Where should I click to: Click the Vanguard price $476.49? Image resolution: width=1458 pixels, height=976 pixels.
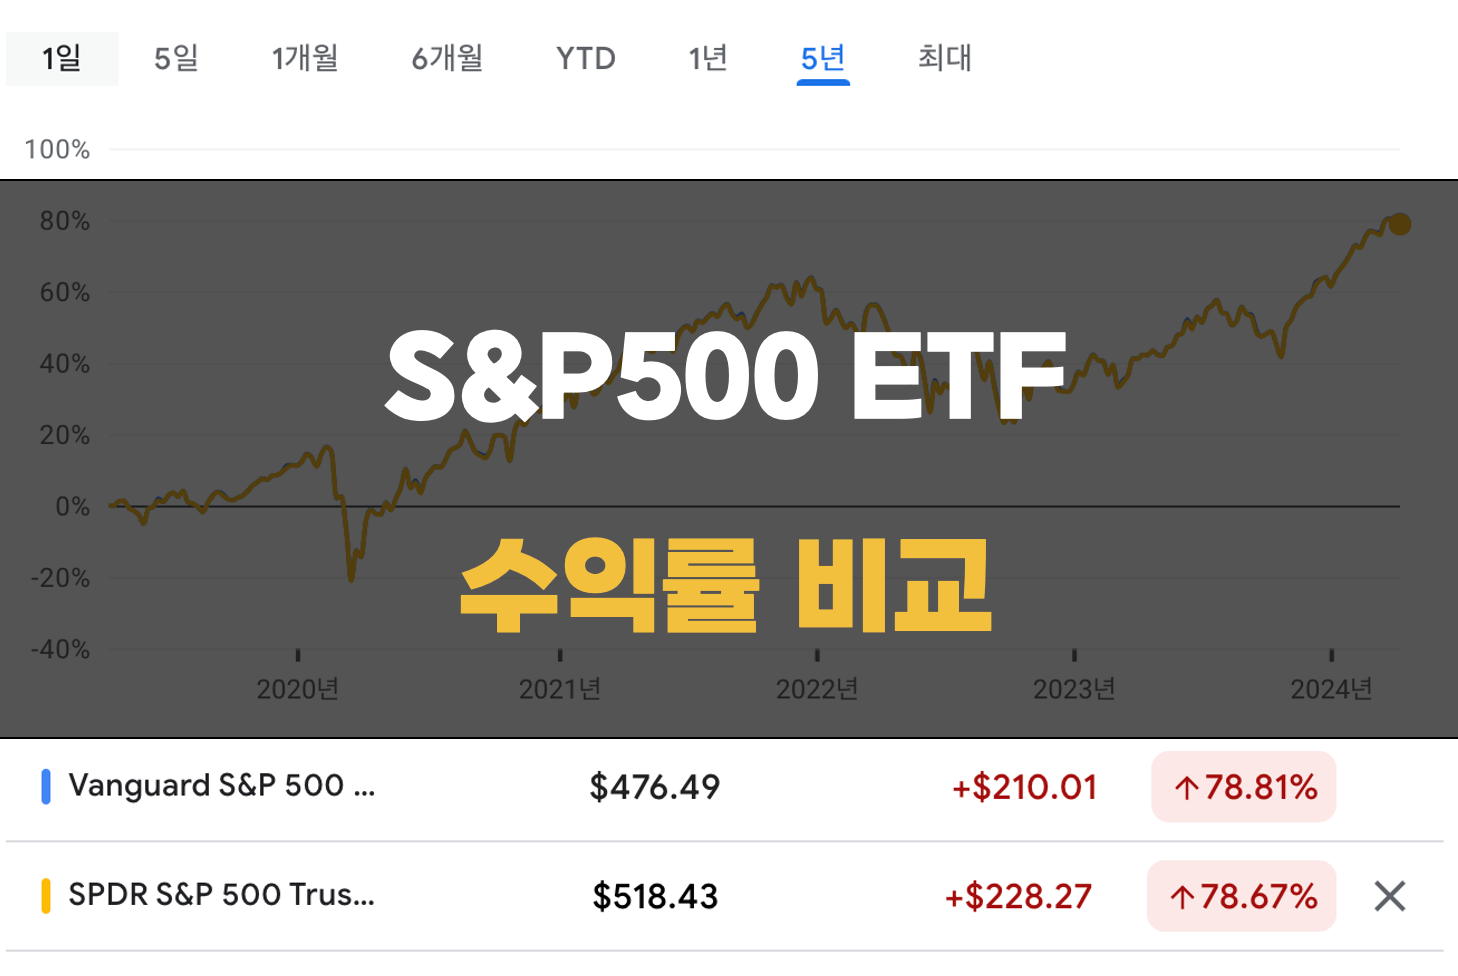(653, 787)
